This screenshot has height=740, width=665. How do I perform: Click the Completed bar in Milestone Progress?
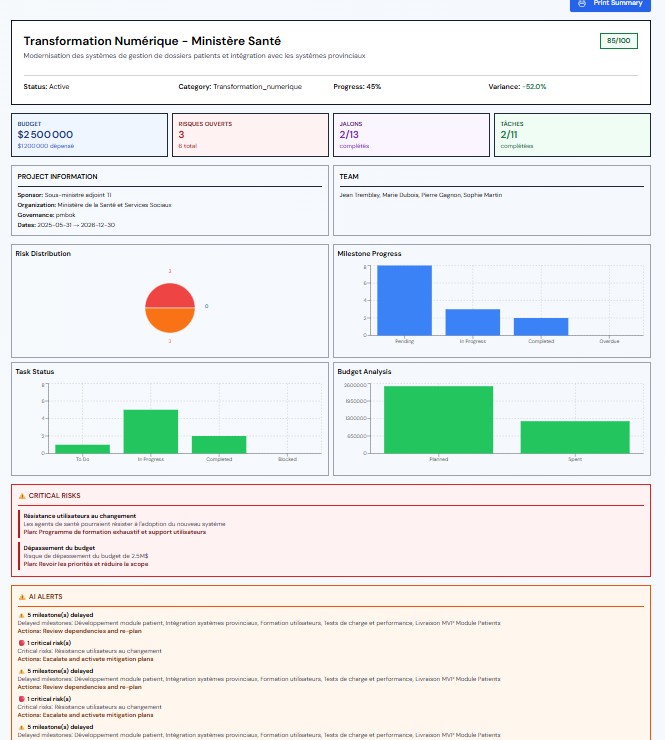(541, 327)
